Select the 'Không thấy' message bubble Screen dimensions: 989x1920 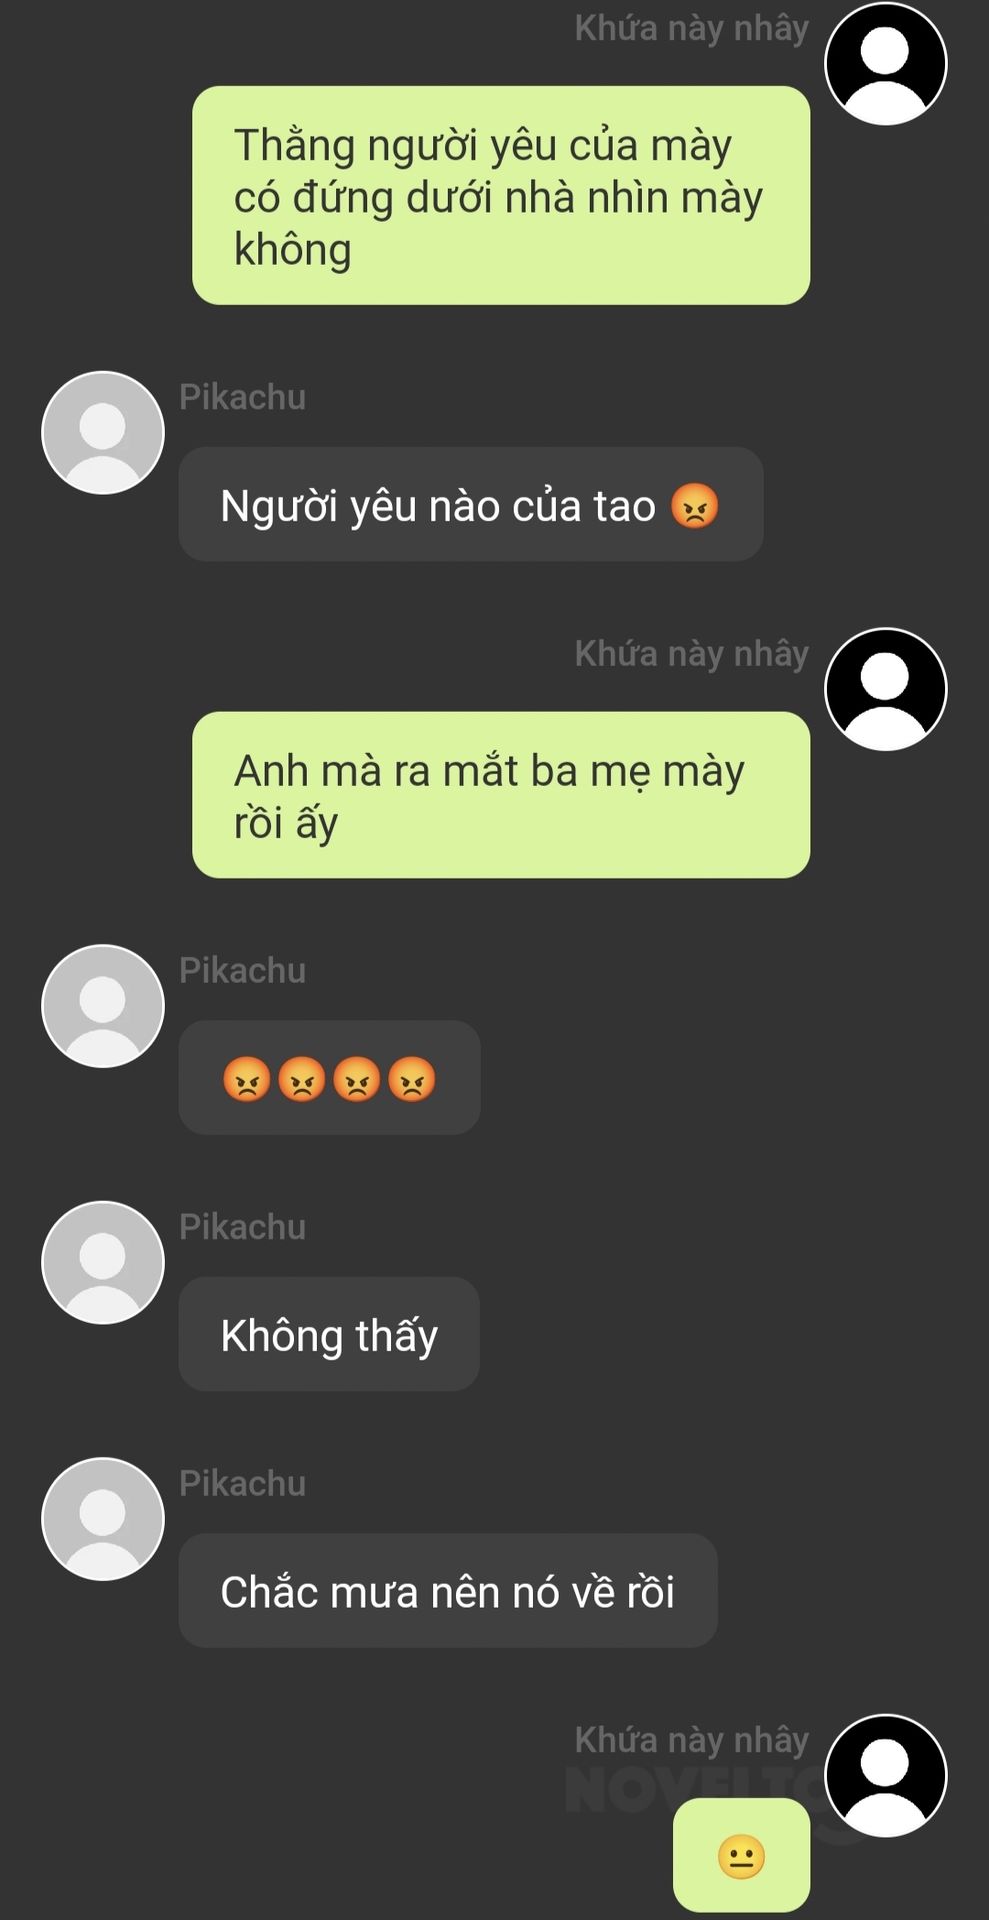[329, 1334]
